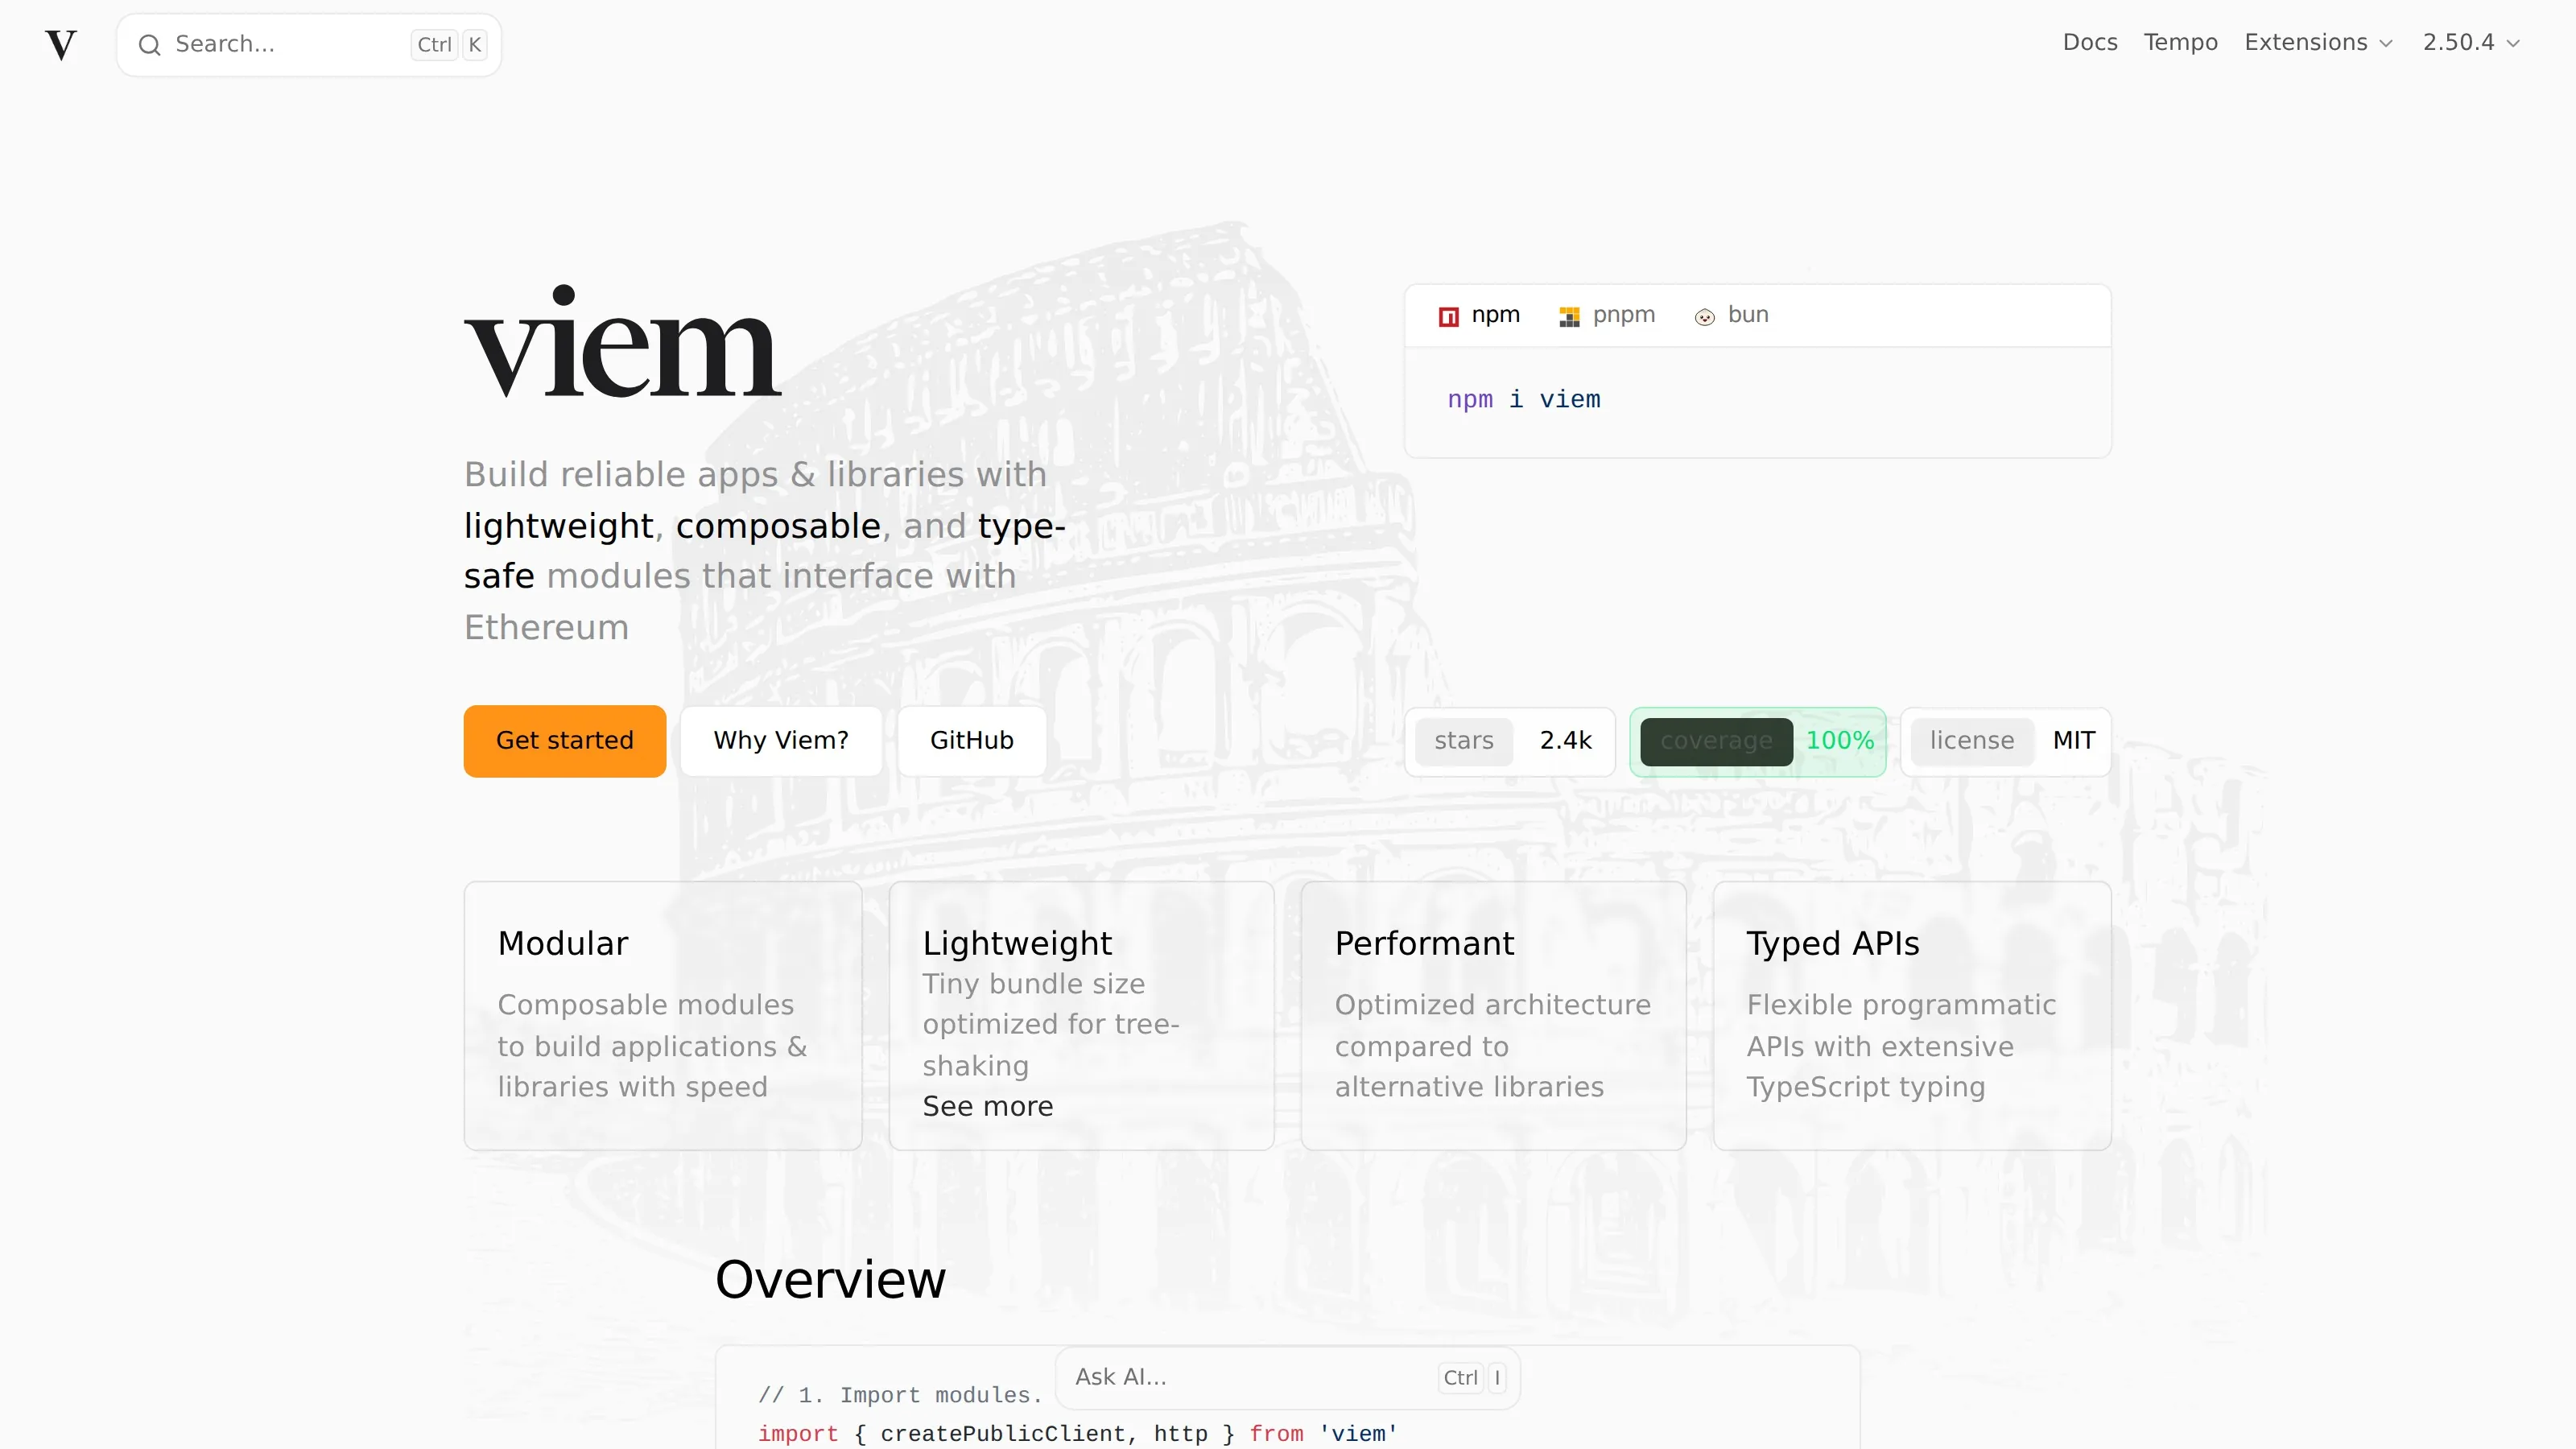Switch to the bun tab

click(x=1732, y=315)
